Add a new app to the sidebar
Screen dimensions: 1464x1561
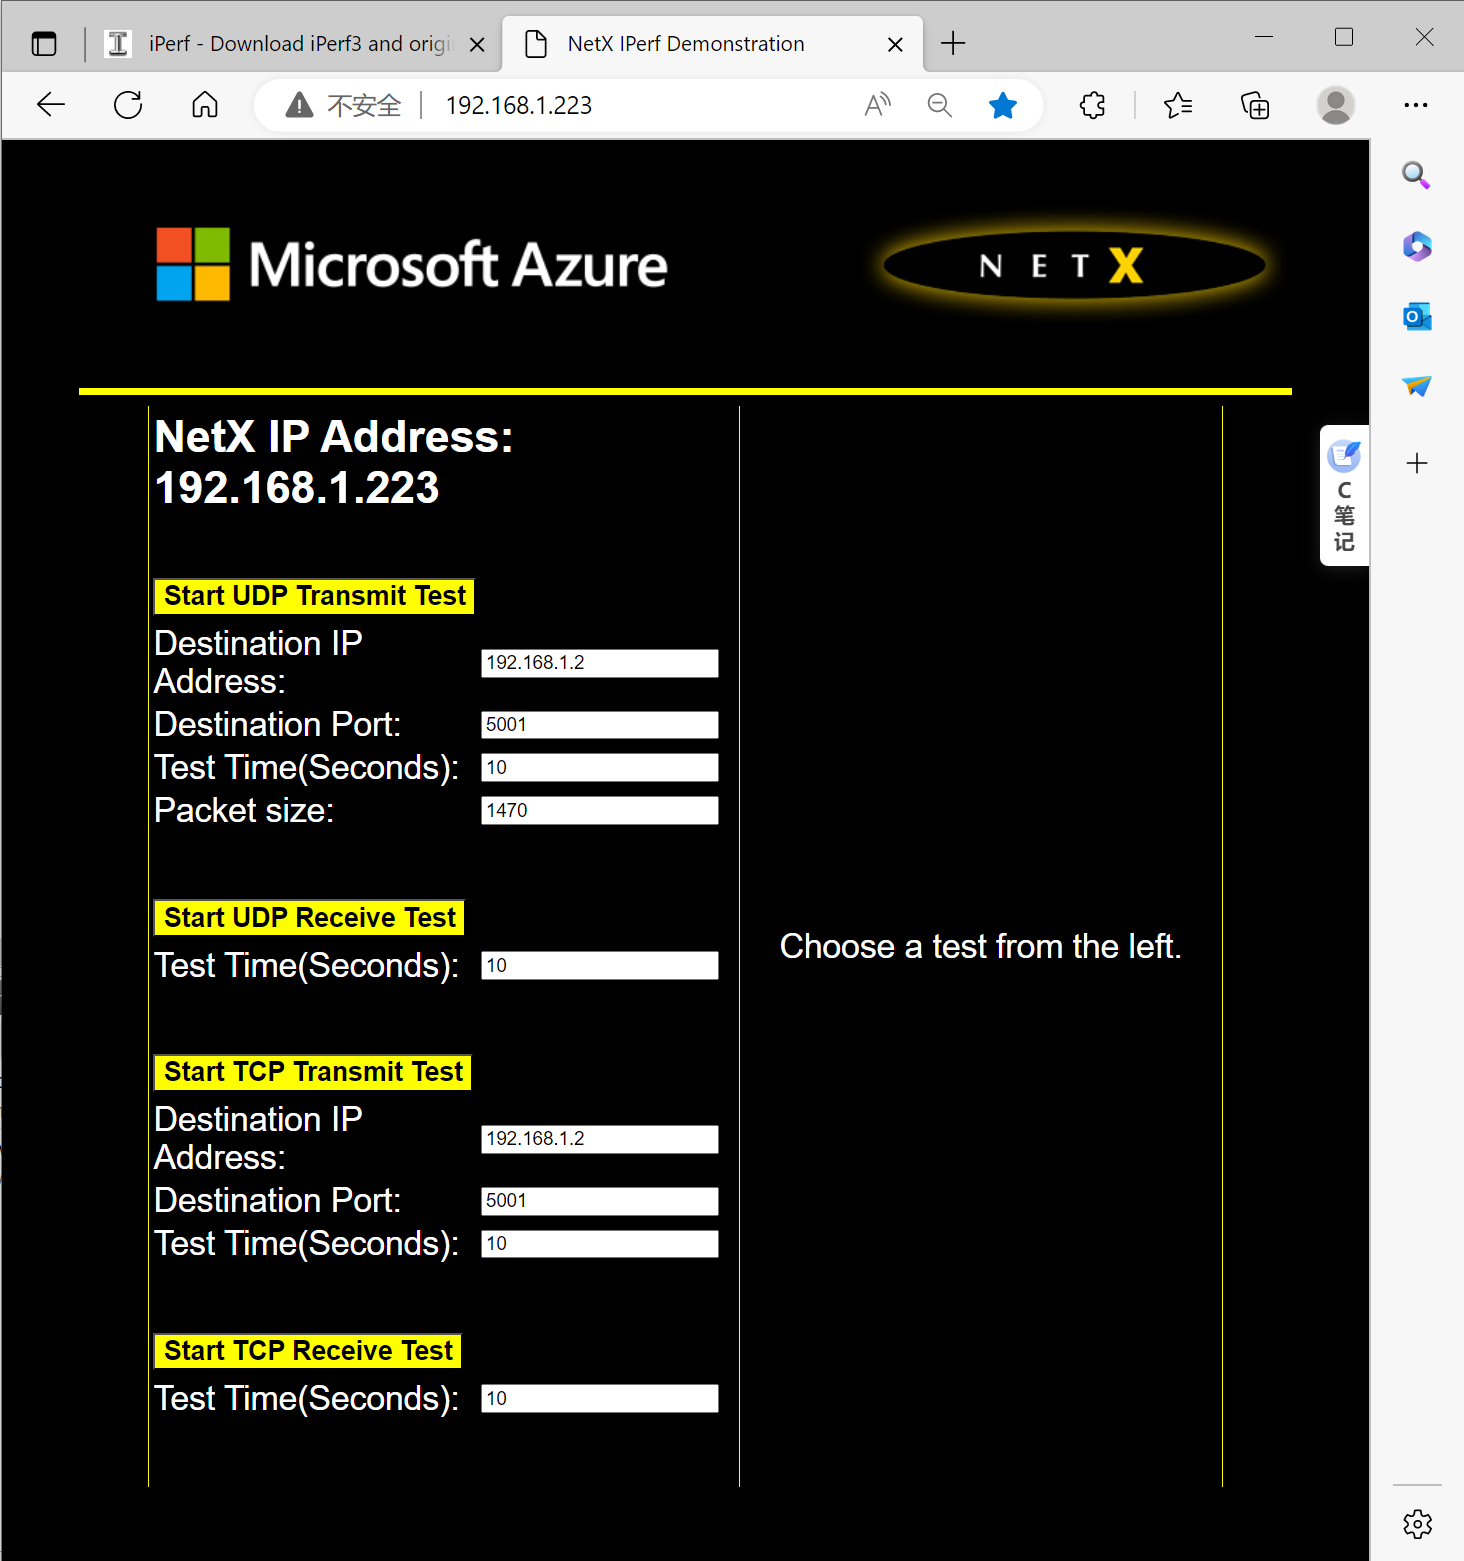1416,463
